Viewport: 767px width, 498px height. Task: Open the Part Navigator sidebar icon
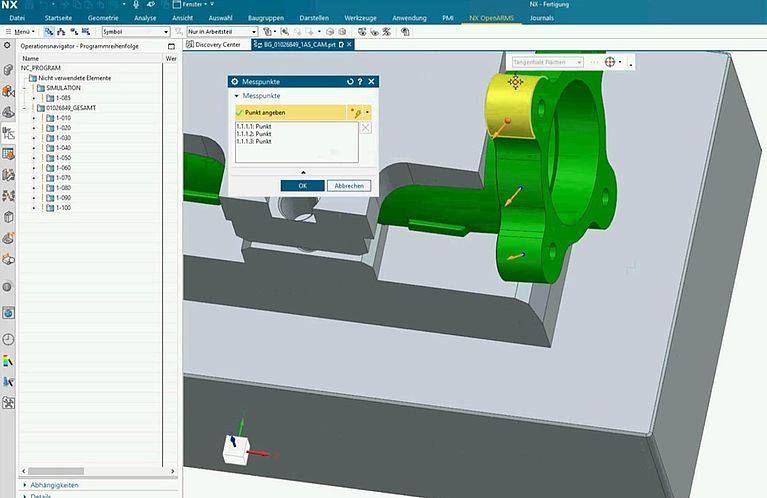(x=8, y=112)
